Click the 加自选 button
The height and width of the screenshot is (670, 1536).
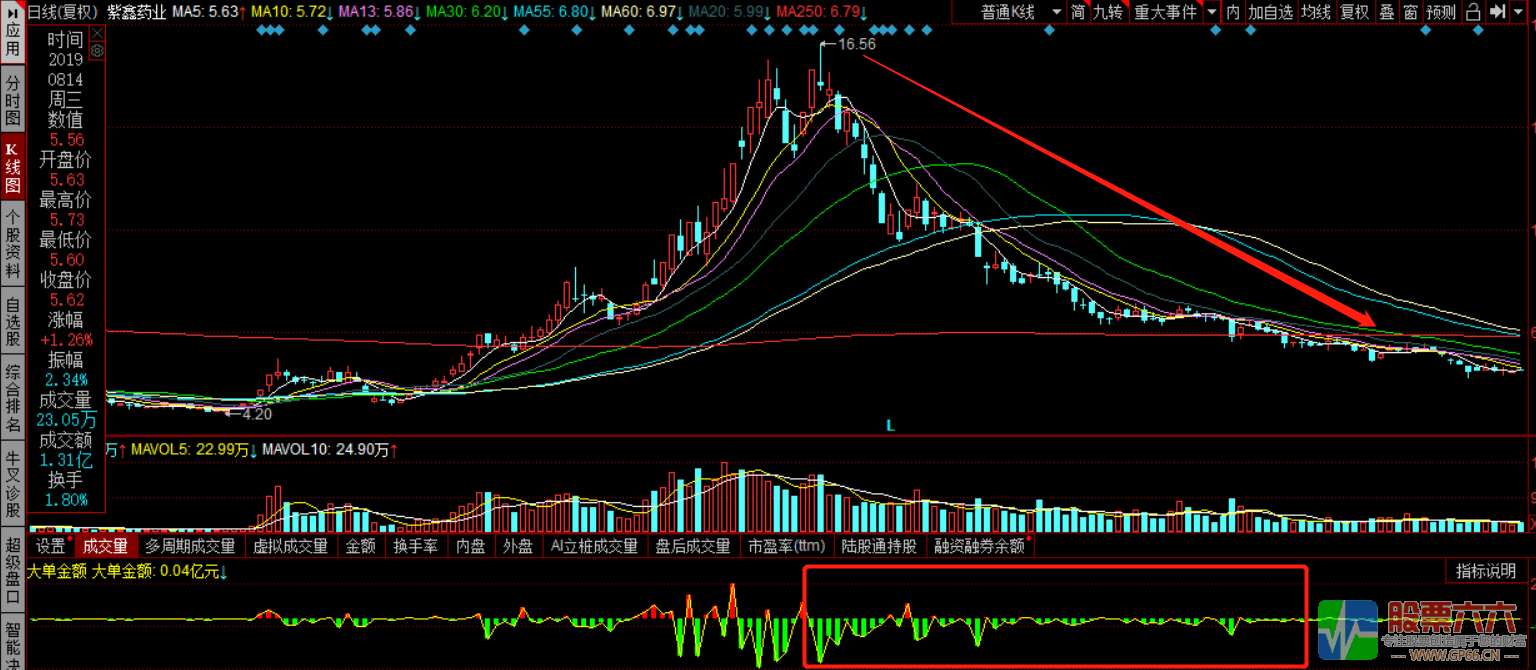pyautogui.click(x=1270, y=12)
